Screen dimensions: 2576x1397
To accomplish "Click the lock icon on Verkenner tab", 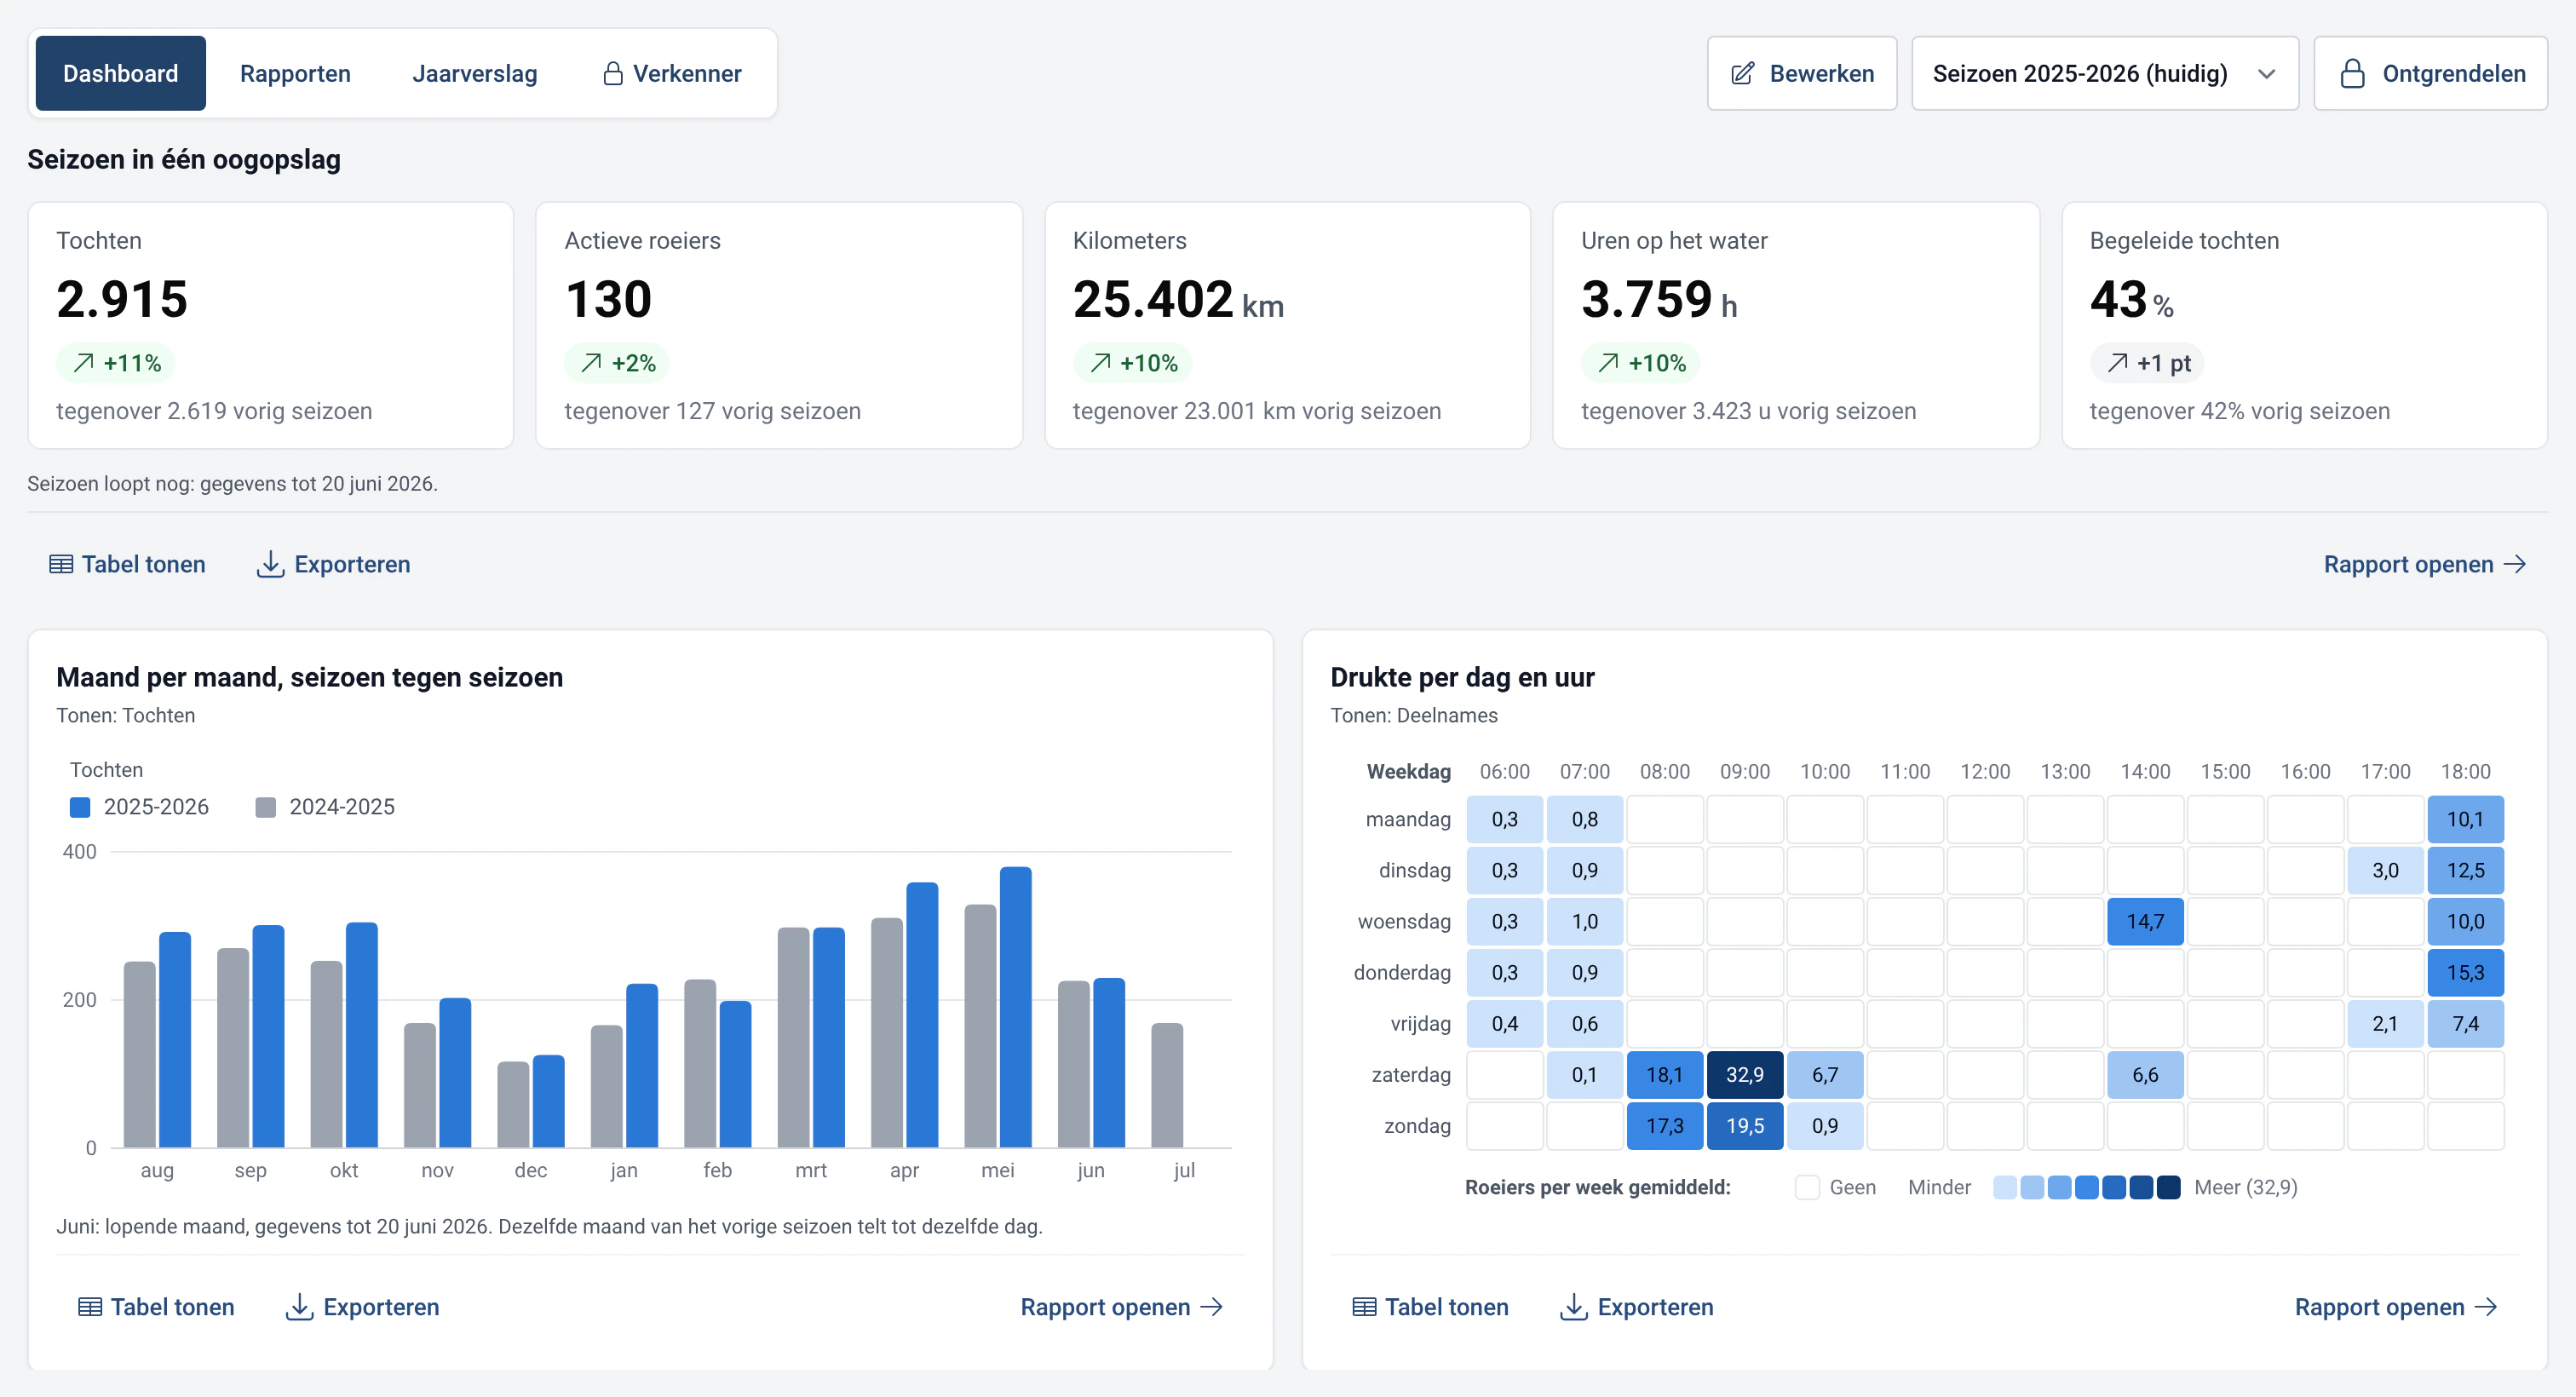I will click(x=613, y=74).
